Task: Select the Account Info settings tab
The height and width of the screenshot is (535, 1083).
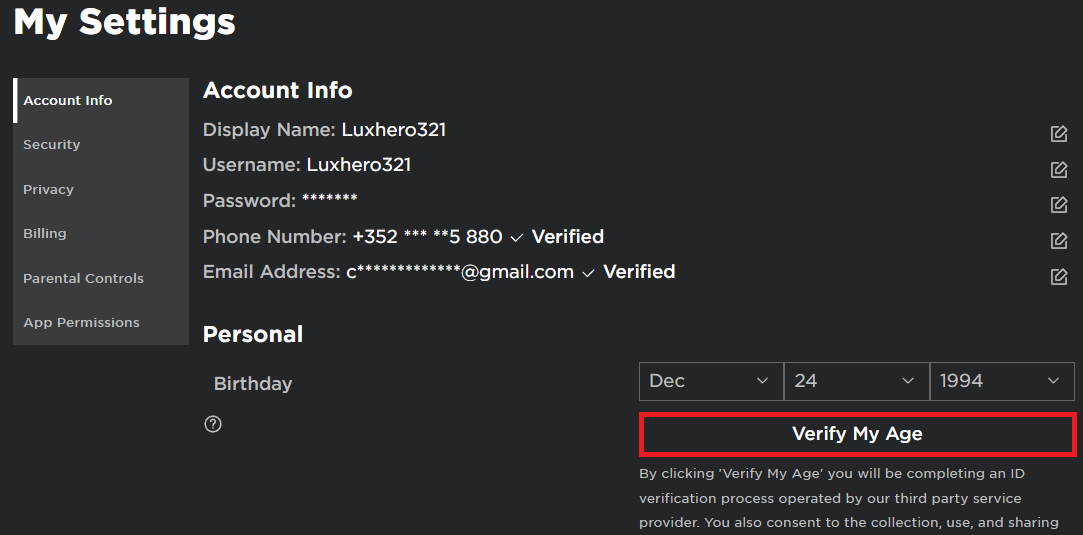Action: click(68, 101)
